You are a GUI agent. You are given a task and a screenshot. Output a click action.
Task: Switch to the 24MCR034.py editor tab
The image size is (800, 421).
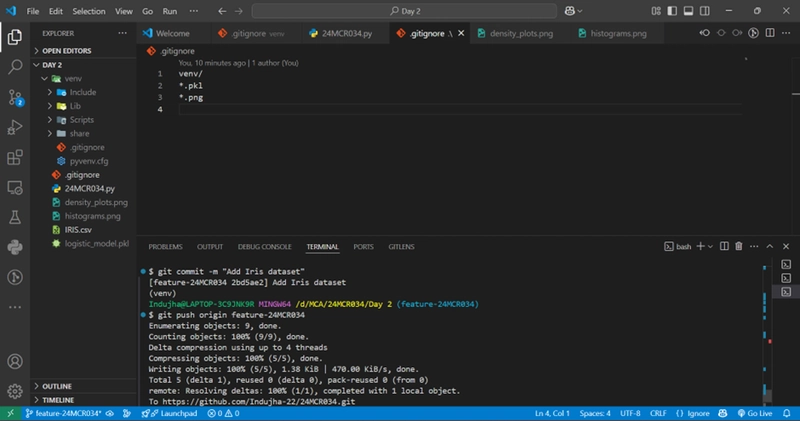[x=341, y=33]
